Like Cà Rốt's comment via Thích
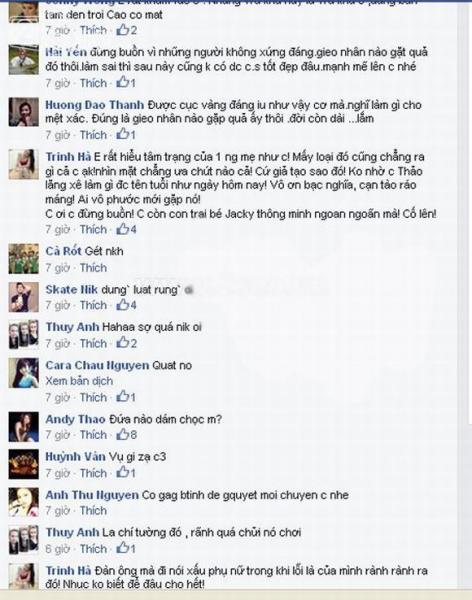The height and width of the screenshot is (600, 472). coord(93,268)
